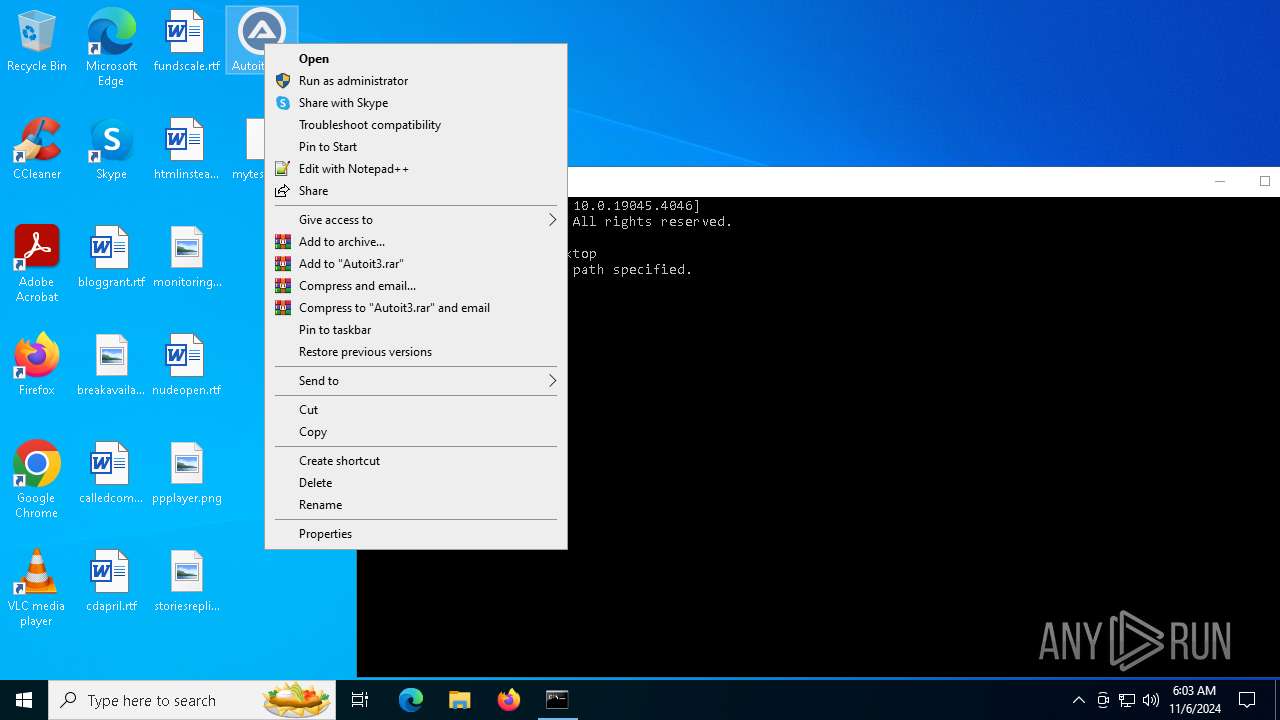Image resolution: width=1280 pixels, height=720 pixels.
Task: Select the storiesrepli... image file icon
Action: click(x=187, y=582)
